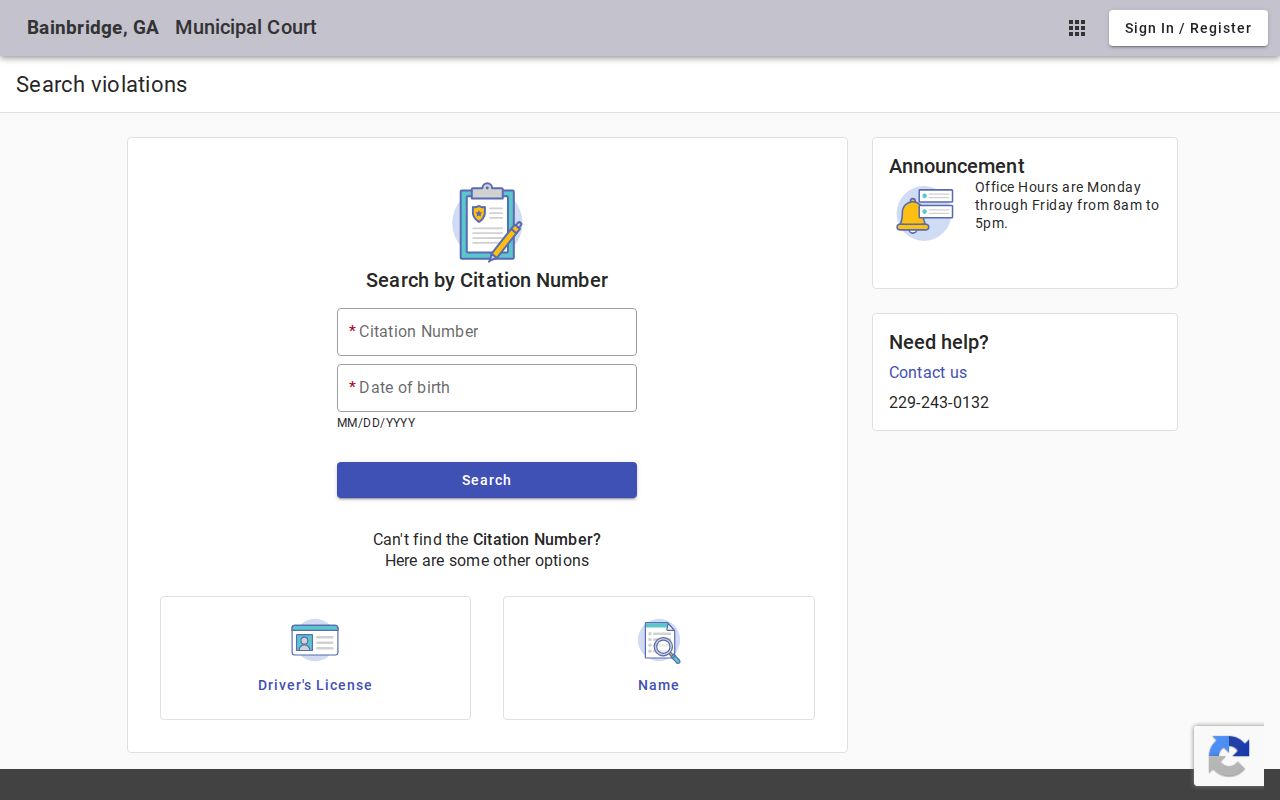
Task: Click the magnifier document Name icon
Action: (x=659, y=641)
